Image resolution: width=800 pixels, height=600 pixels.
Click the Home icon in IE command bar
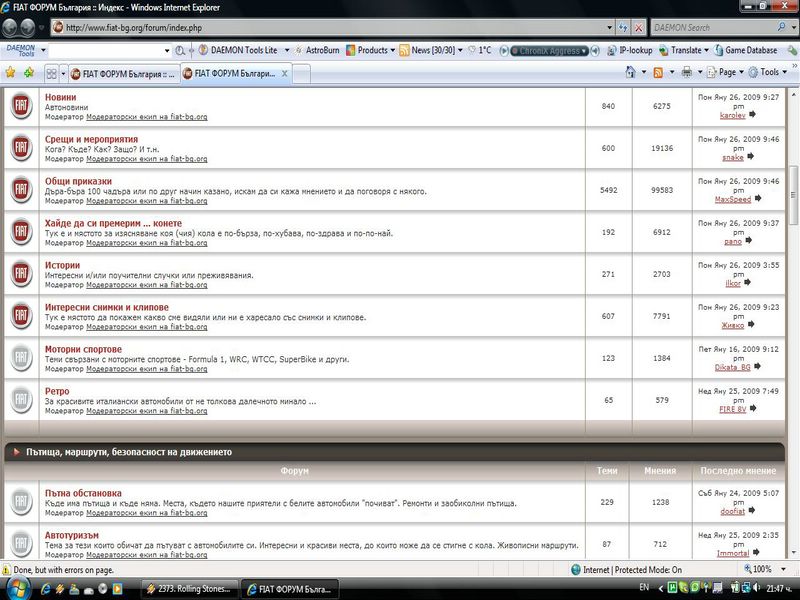click(x=629, y=72)
